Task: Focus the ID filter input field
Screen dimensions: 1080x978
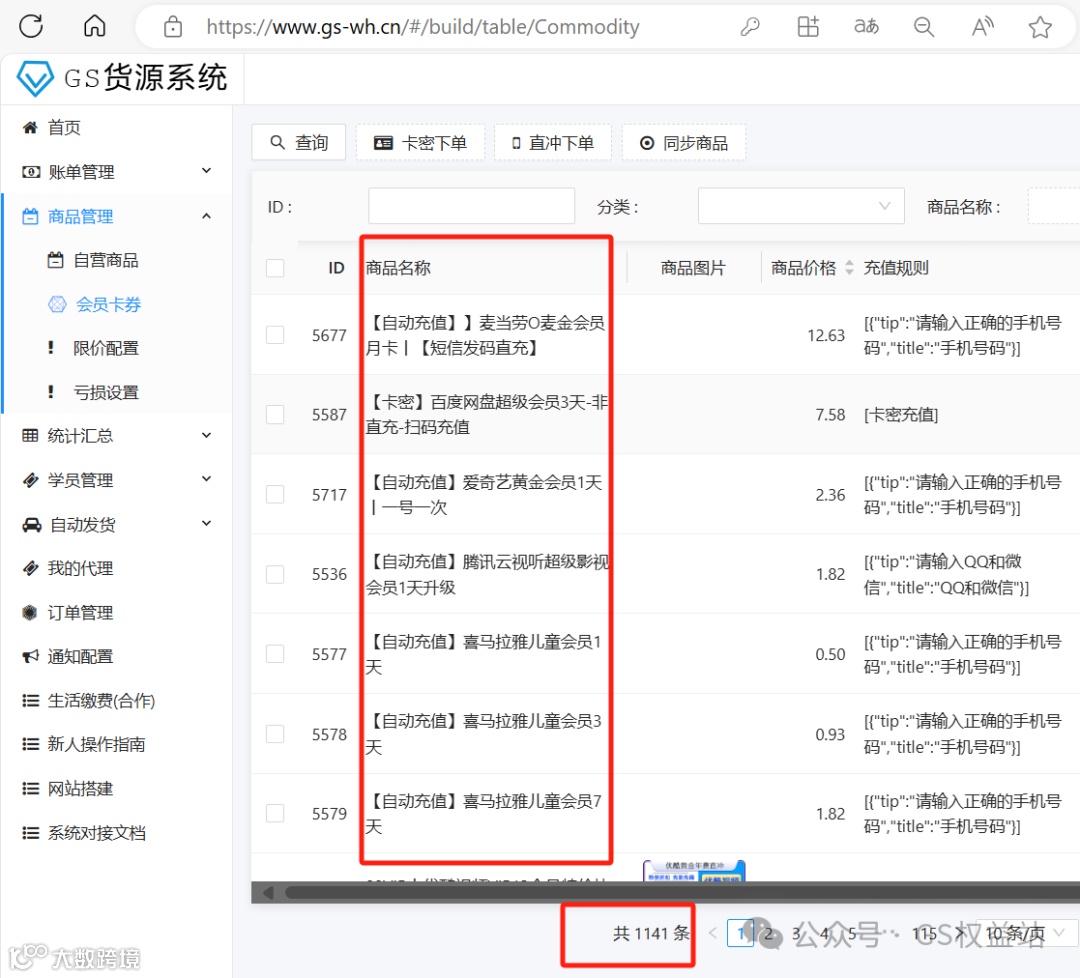Action: tap(472, 206)
